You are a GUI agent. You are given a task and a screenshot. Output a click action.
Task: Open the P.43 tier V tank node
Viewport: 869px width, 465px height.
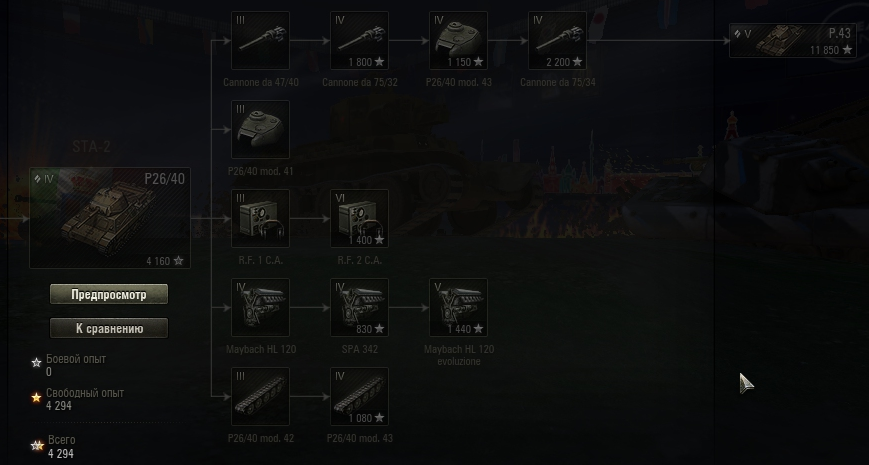pyautogui.click(x=793, y=40)
